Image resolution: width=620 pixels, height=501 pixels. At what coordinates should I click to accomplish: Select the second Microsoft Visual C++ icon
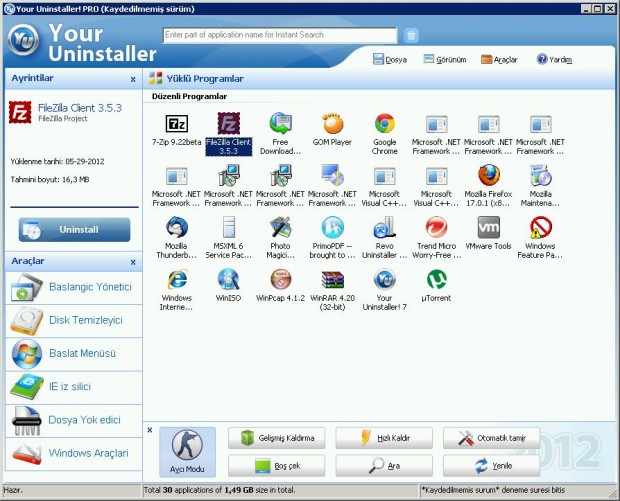[x=436, y=176]
